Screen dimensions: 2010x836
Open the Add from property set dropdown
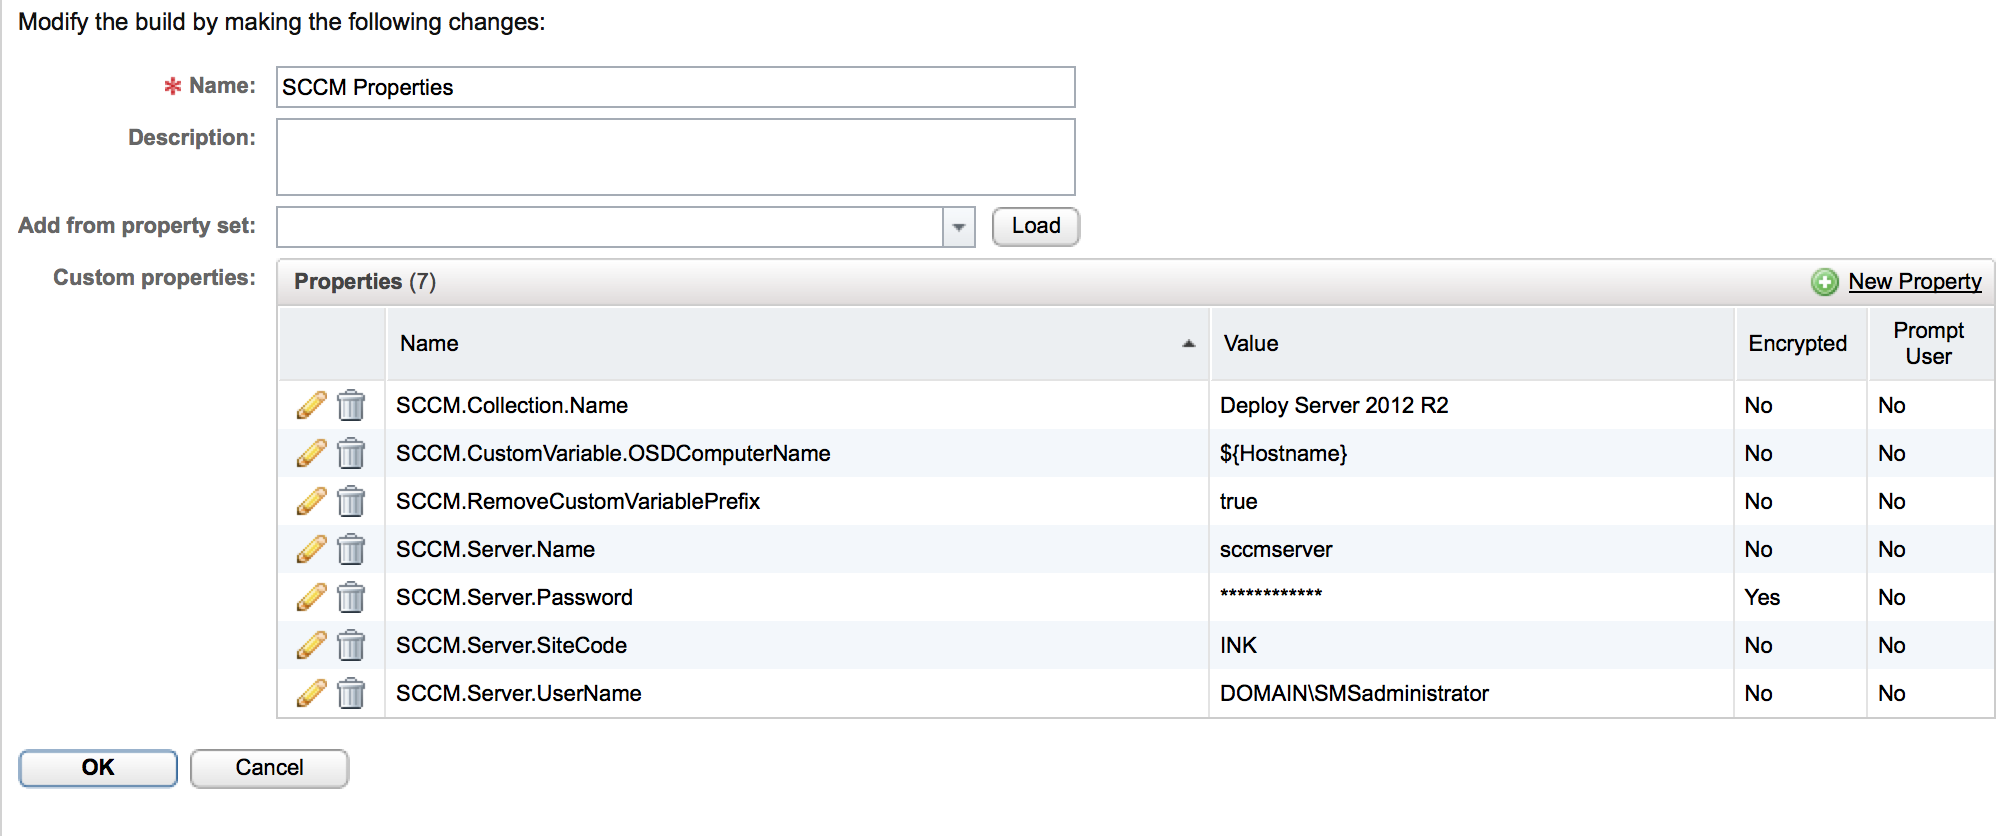click(958, 227)
